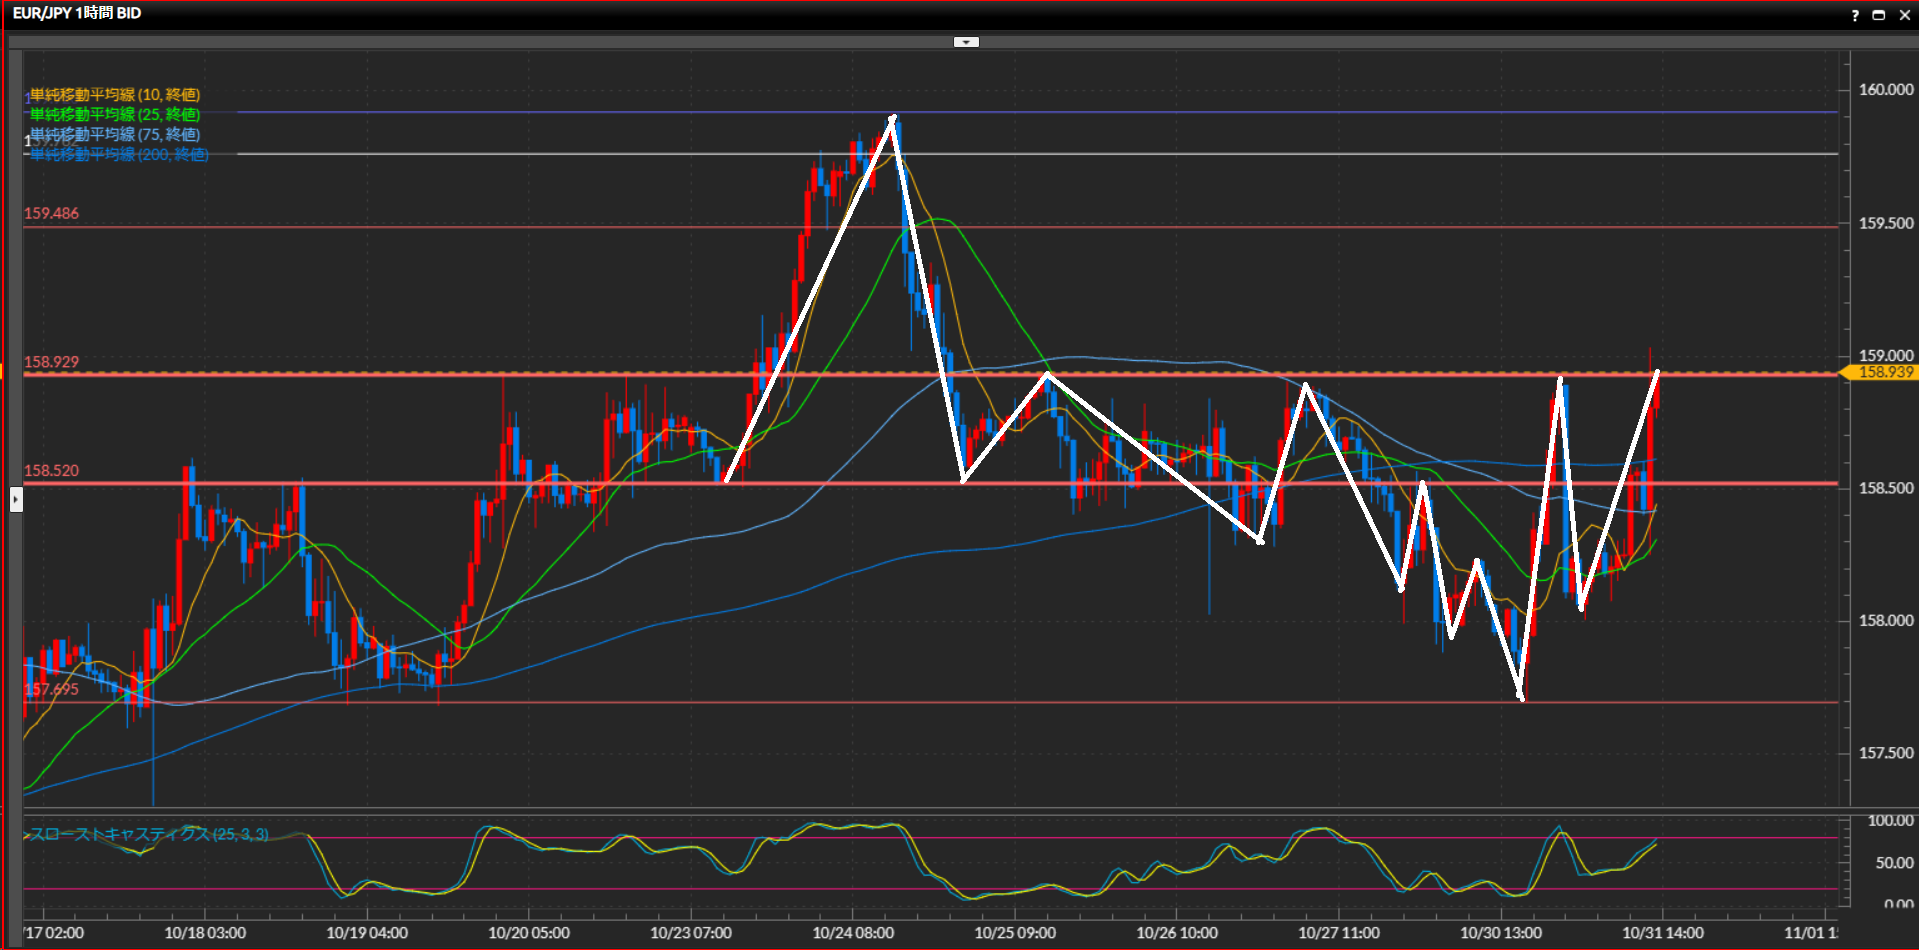The image size is (1919, 950).
Task: Select the 158.929 horizontal line label
Action: (51, 362)
